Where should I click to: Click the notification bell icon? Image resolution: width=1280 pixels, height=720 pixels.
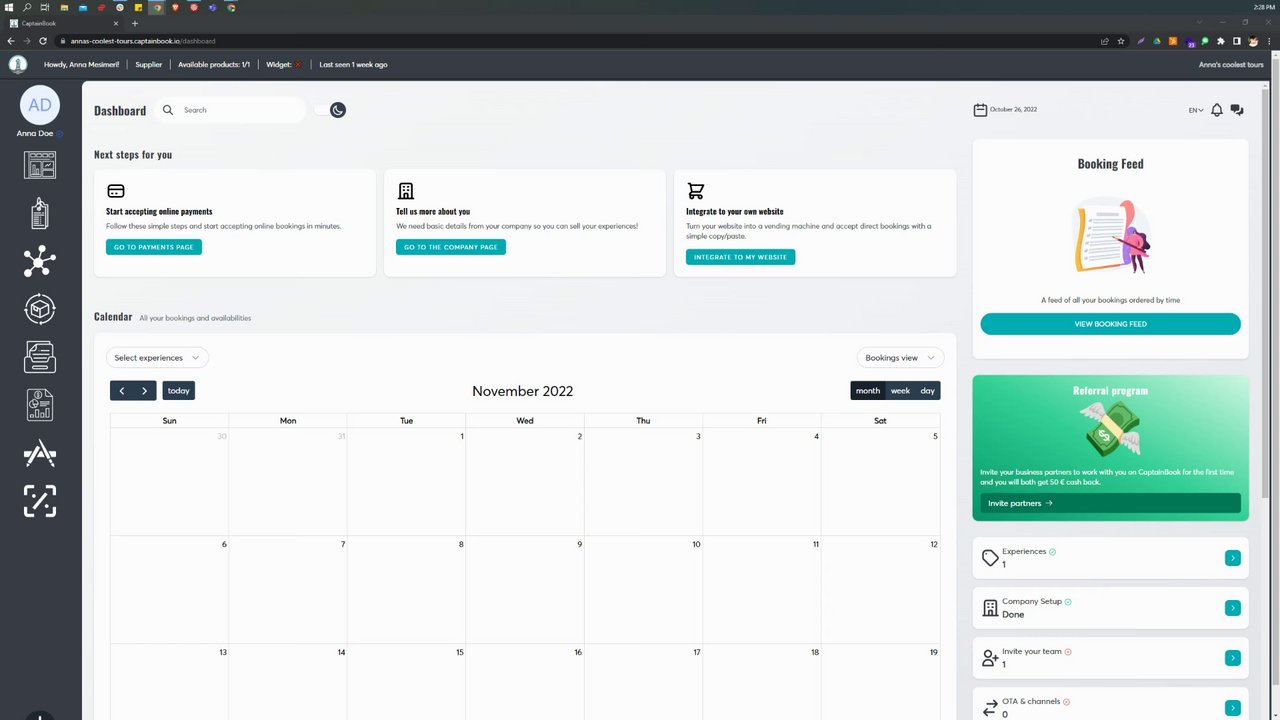1217,110
